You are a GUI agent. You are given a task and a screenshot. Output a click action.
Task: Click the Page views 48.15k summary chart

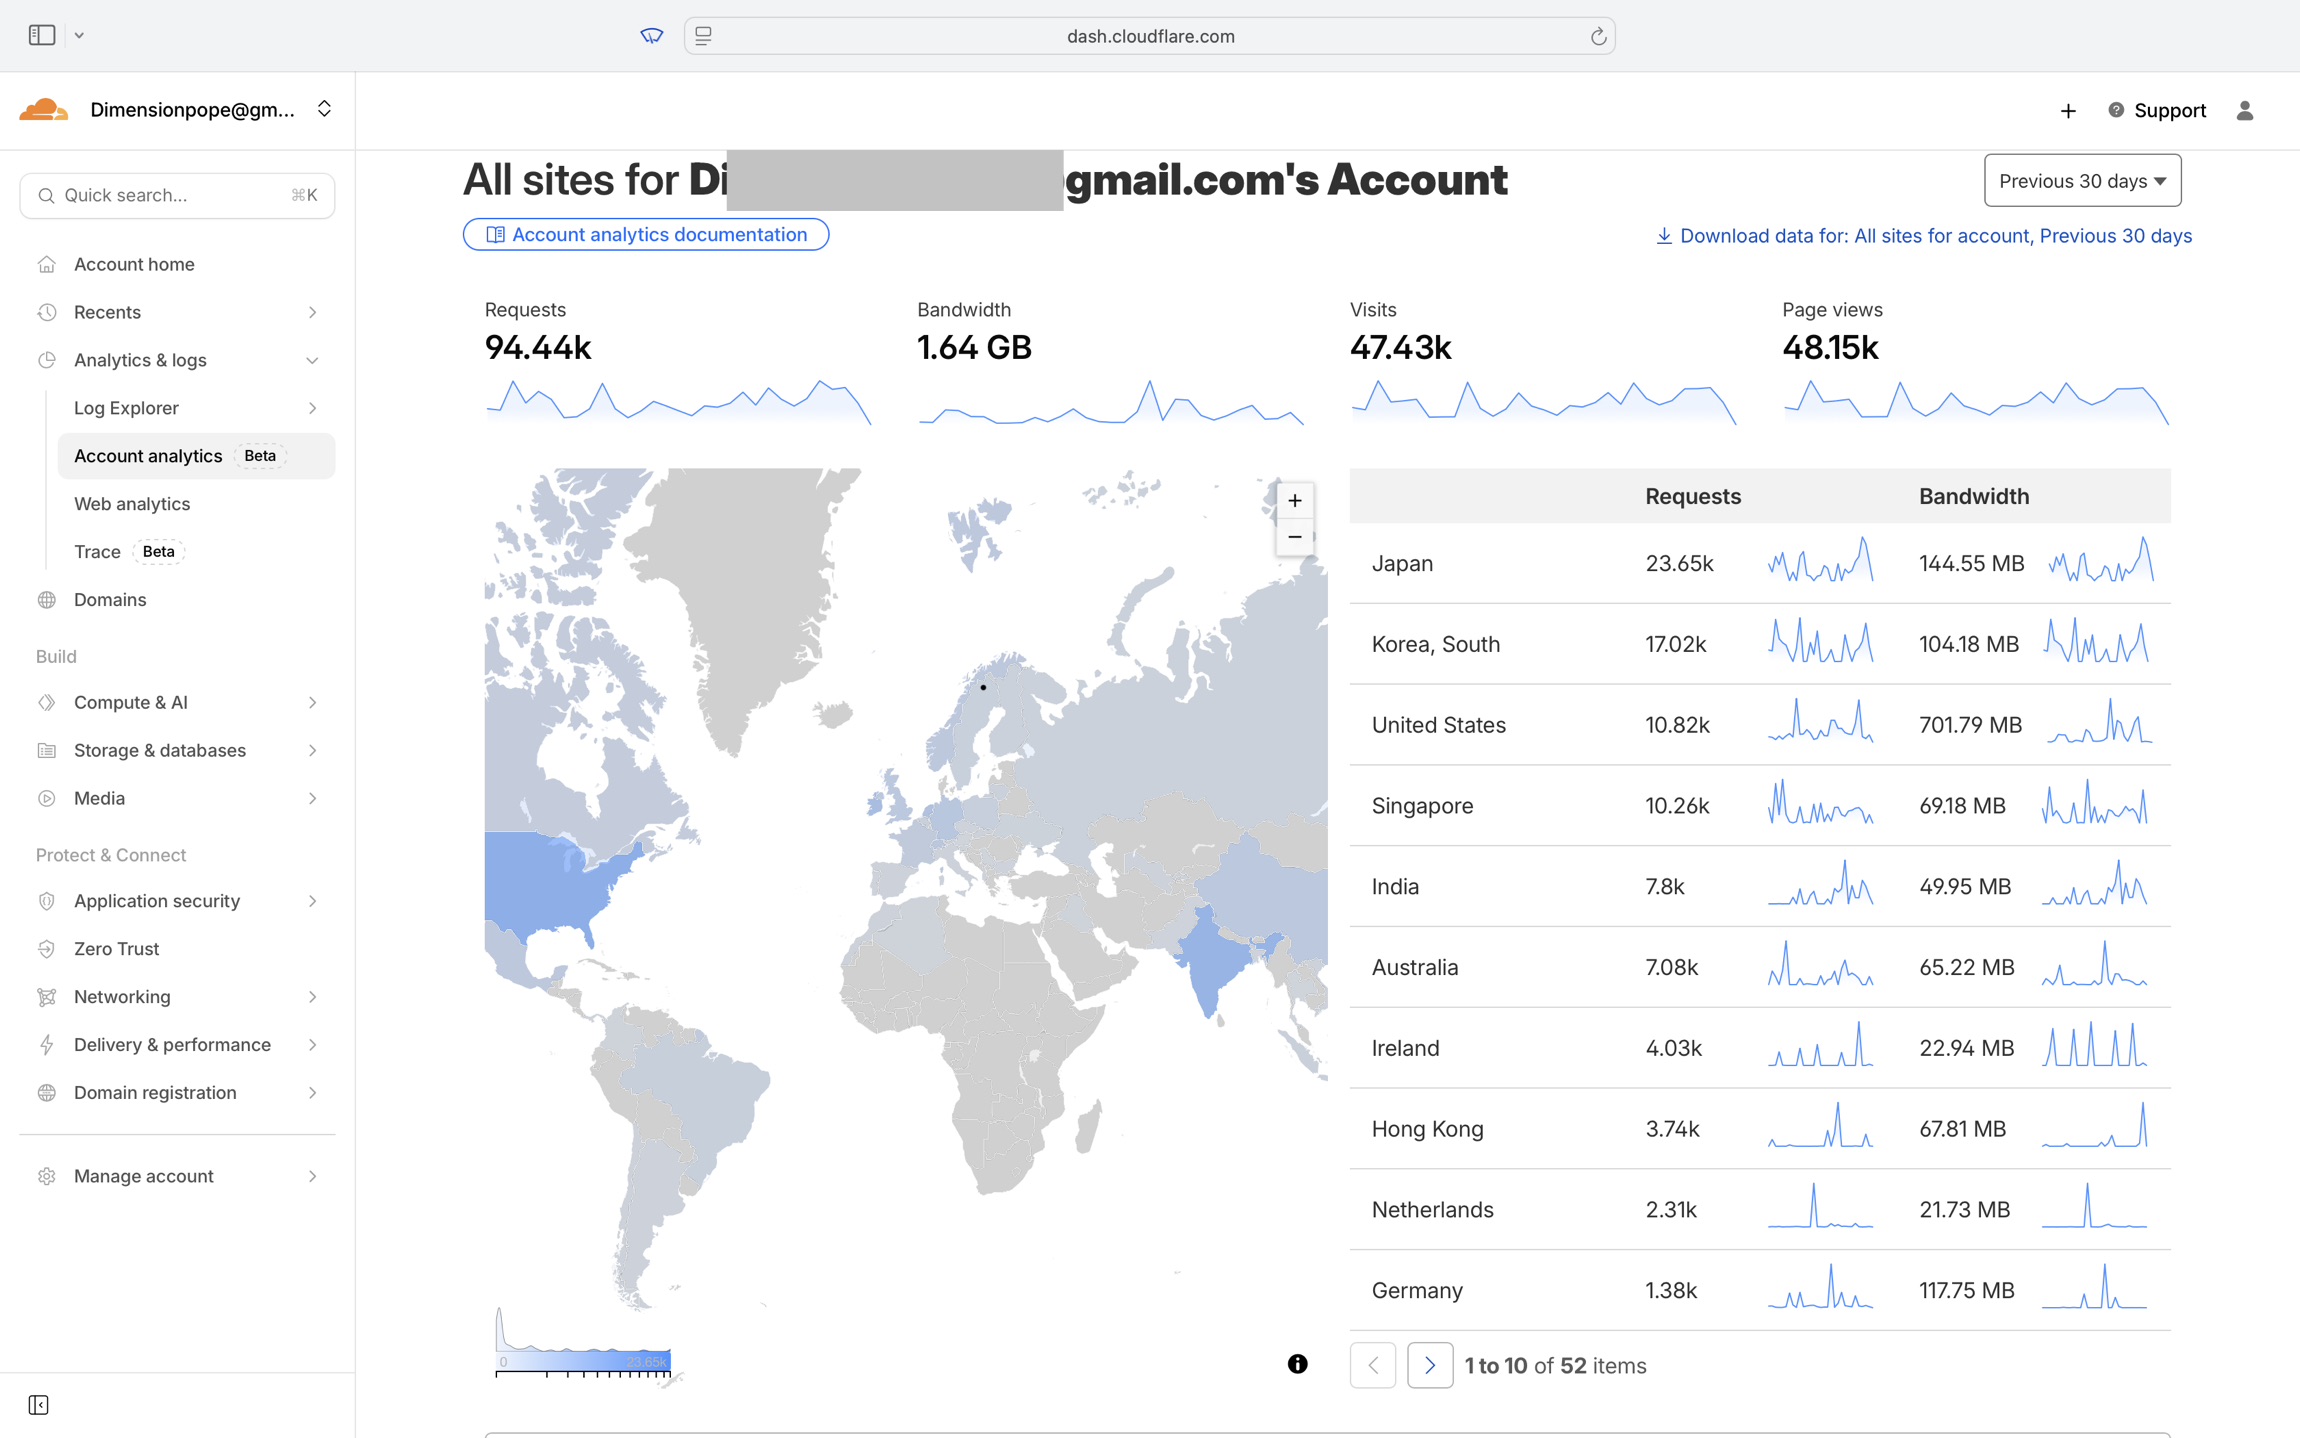1976,402
